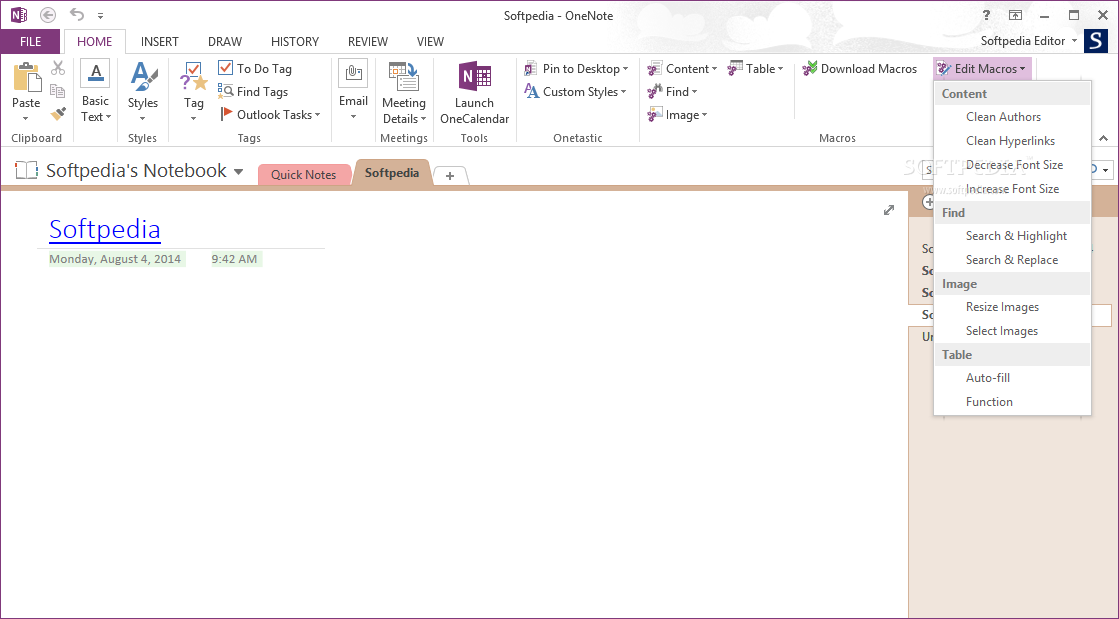The height and width of the screenshot is (619, 1119).
Task: Select the HOME ribbon tab
Action: (94, 41)
